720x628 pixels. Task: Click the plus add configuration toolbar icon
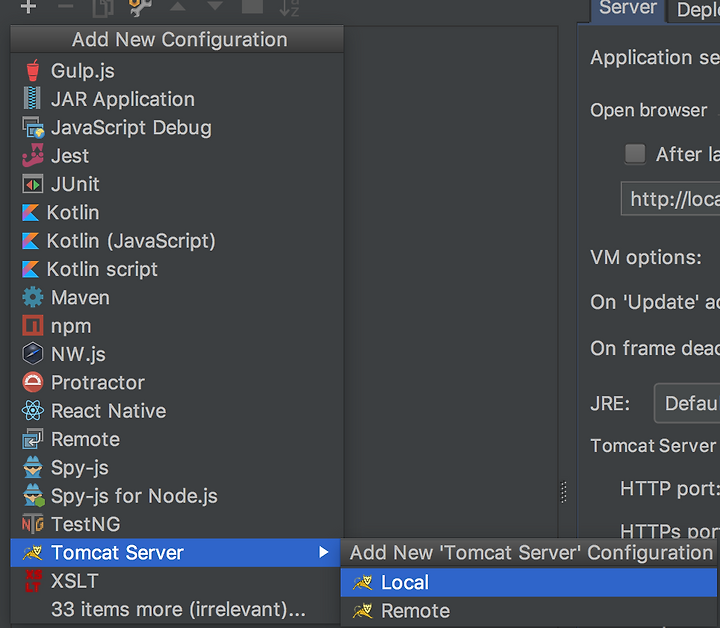tap(28, 6)
